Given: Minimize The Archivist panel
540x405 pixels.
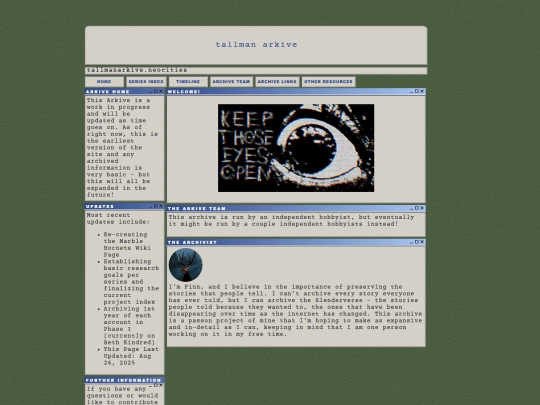Looking at the screenshot, I should tap(412, 242).
